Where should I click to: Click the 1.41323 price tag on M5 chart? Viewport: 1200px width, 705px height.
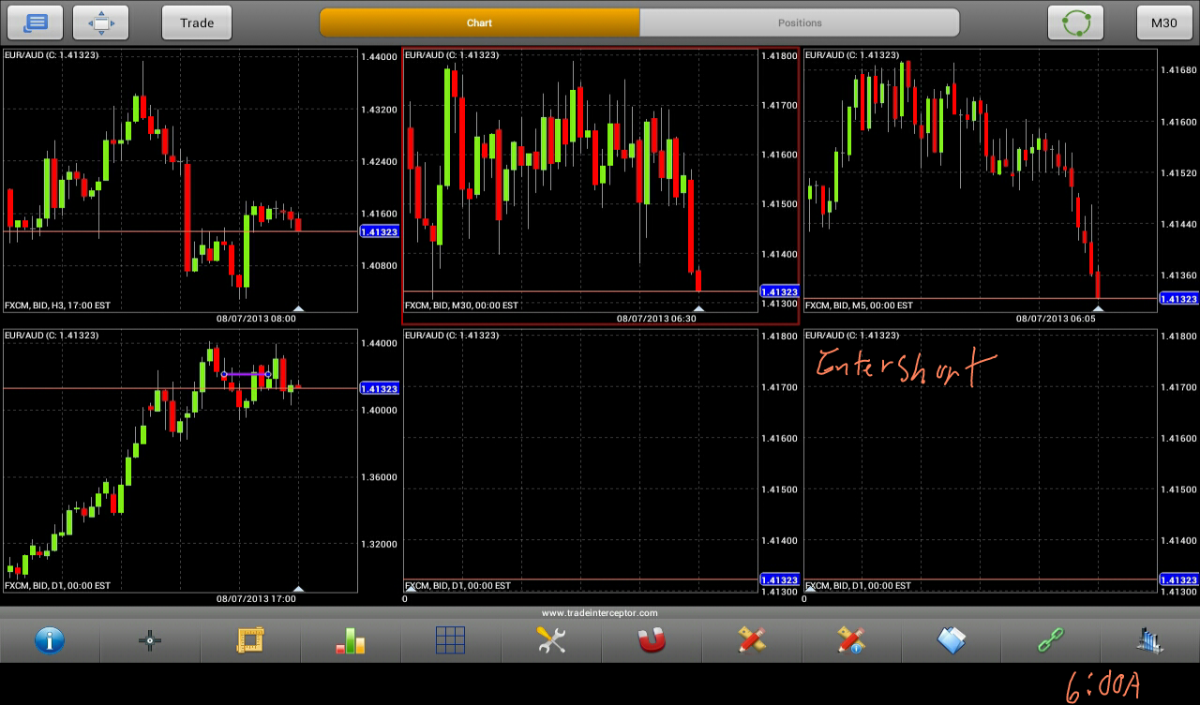coord(1179,298)
